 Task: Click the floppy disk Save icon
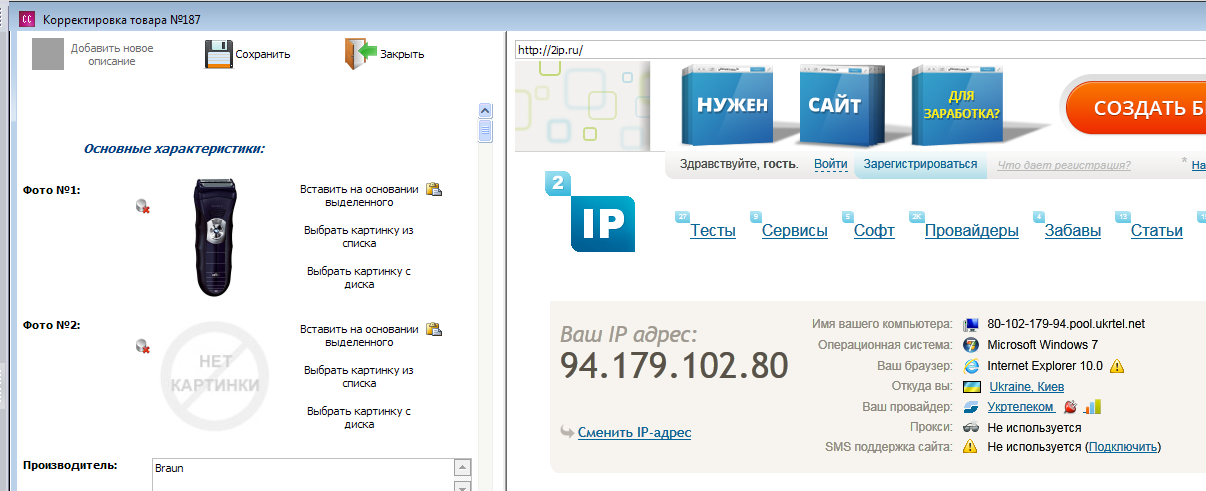click(x=218, y=54)
